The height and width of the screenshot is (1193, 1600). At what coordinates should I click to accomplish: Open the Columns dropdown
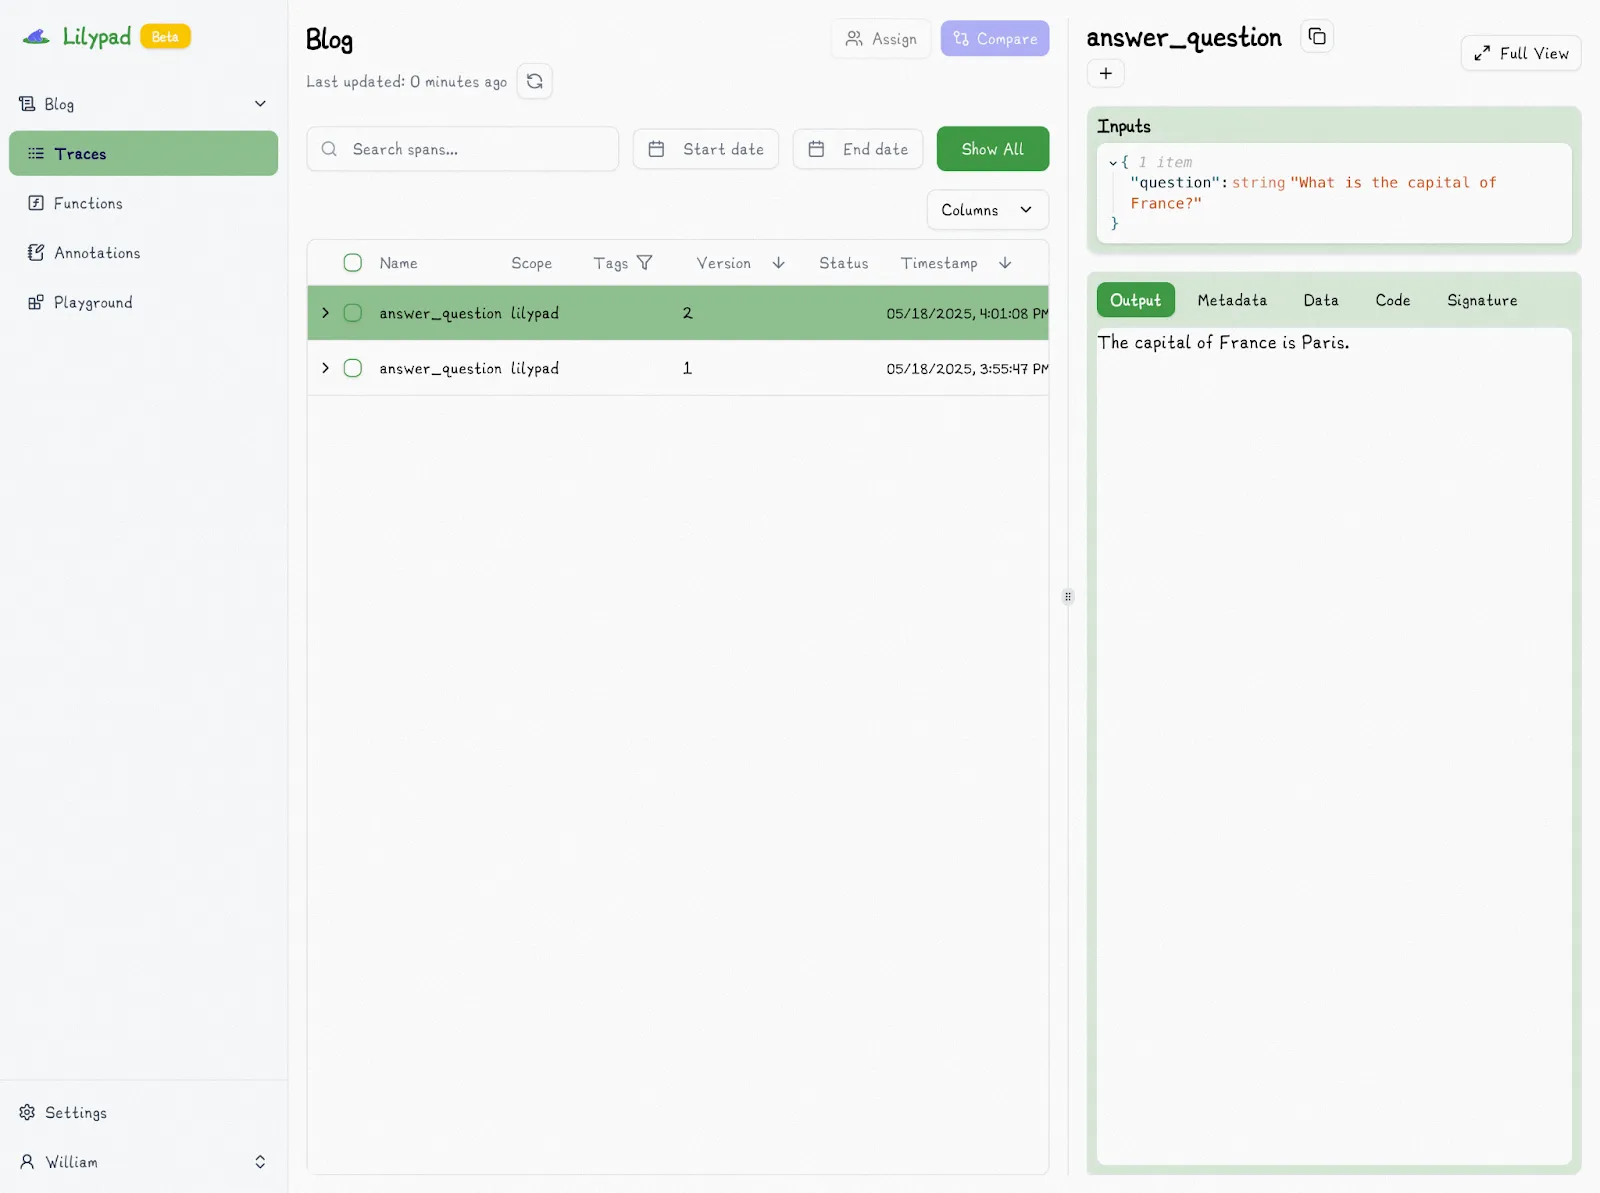[987, 210]
